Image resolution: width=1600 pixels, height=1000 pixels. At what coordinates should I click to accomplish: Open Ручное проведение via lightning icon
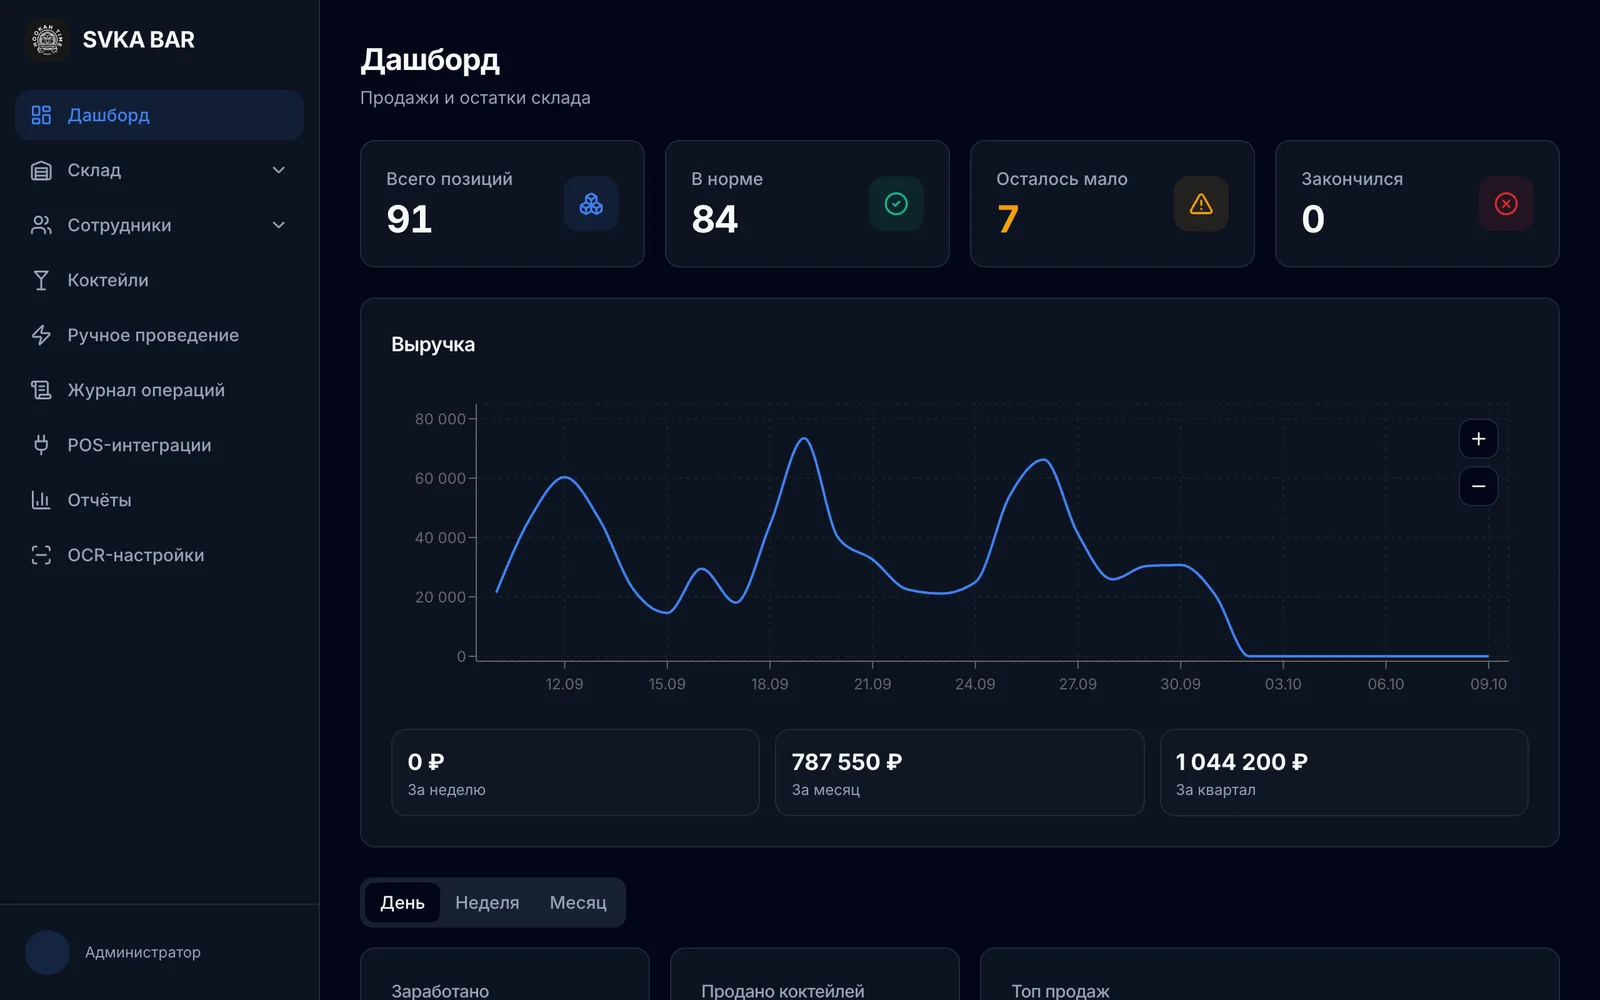pos(41,335)
